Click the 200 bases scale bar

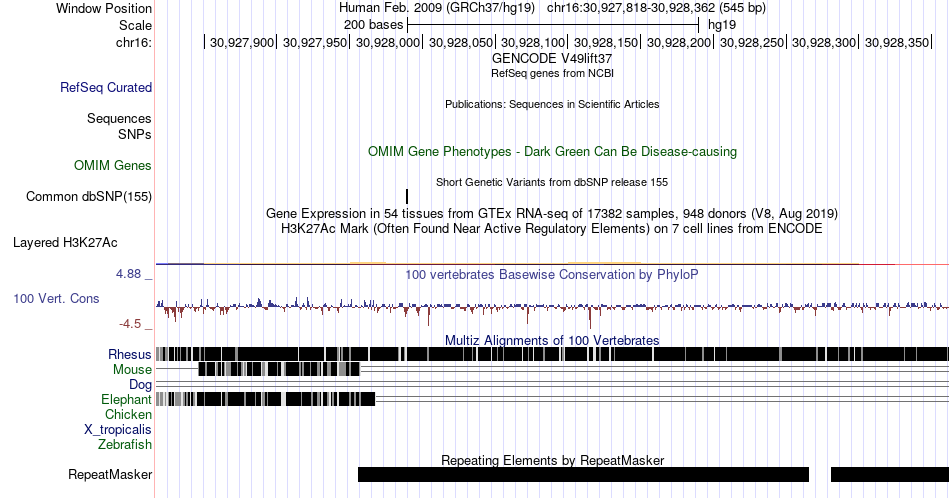click(x=553, y=25)
